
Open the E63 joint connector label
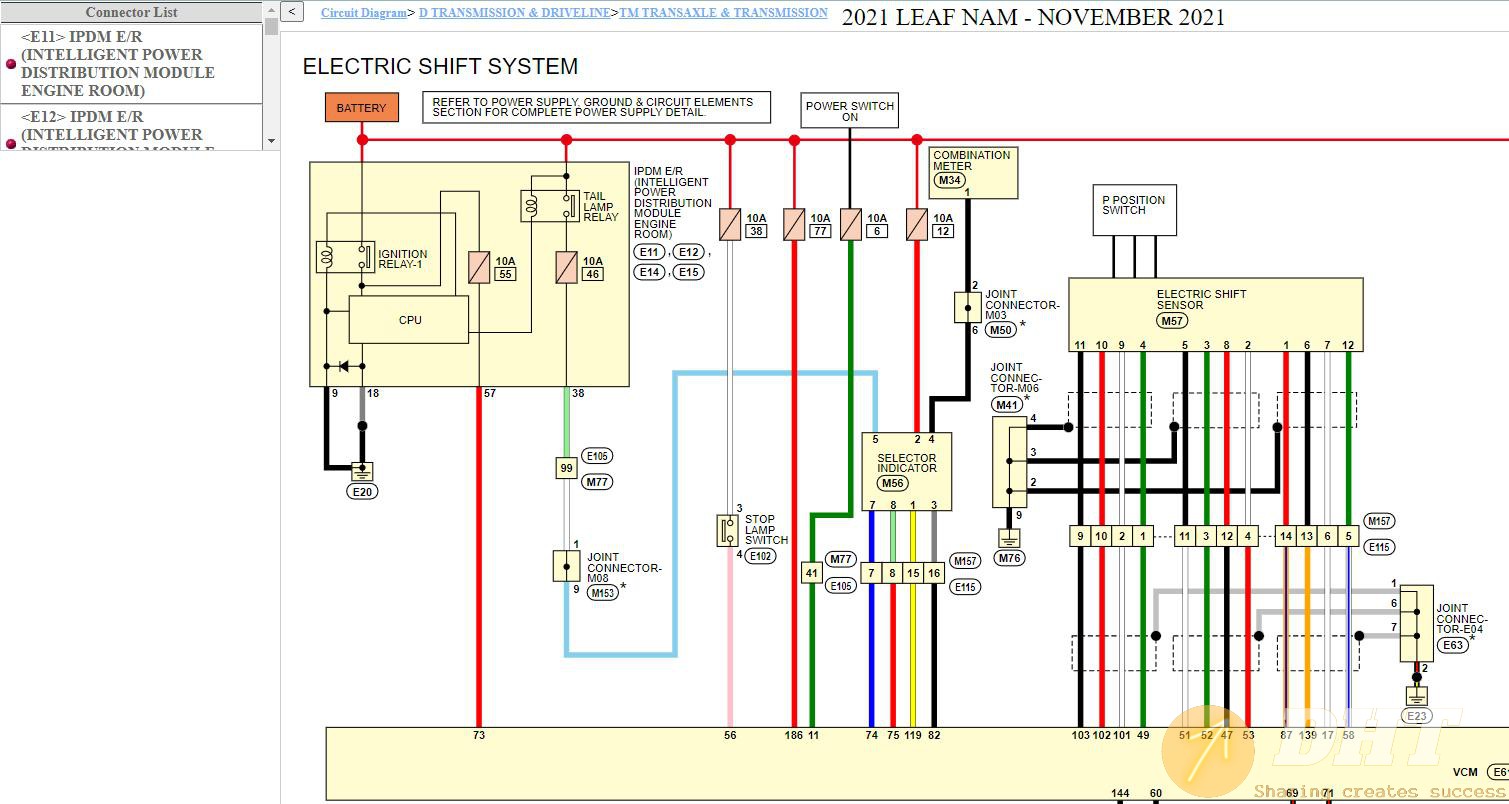[x=1453, y=645]
